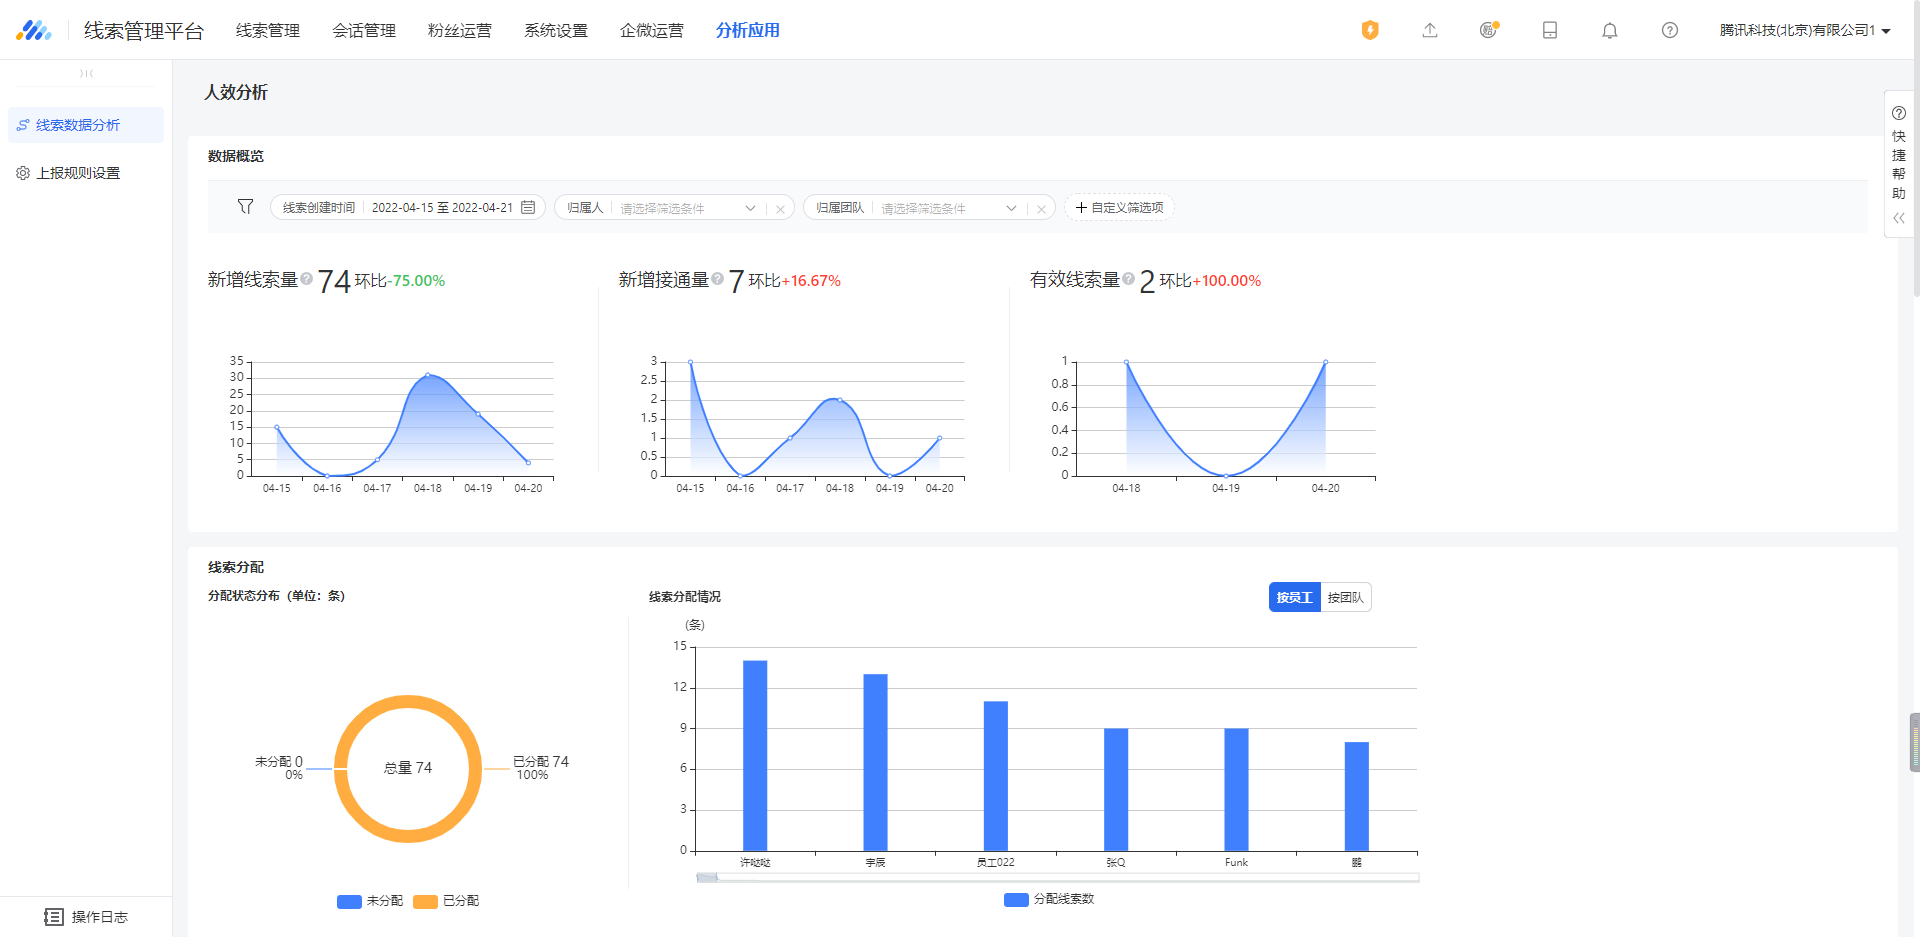The height and width of the screenshot is (937, 1920).
Task: Click the 线索数据分析 sidebar icon
Action: (x=23, y=125)
